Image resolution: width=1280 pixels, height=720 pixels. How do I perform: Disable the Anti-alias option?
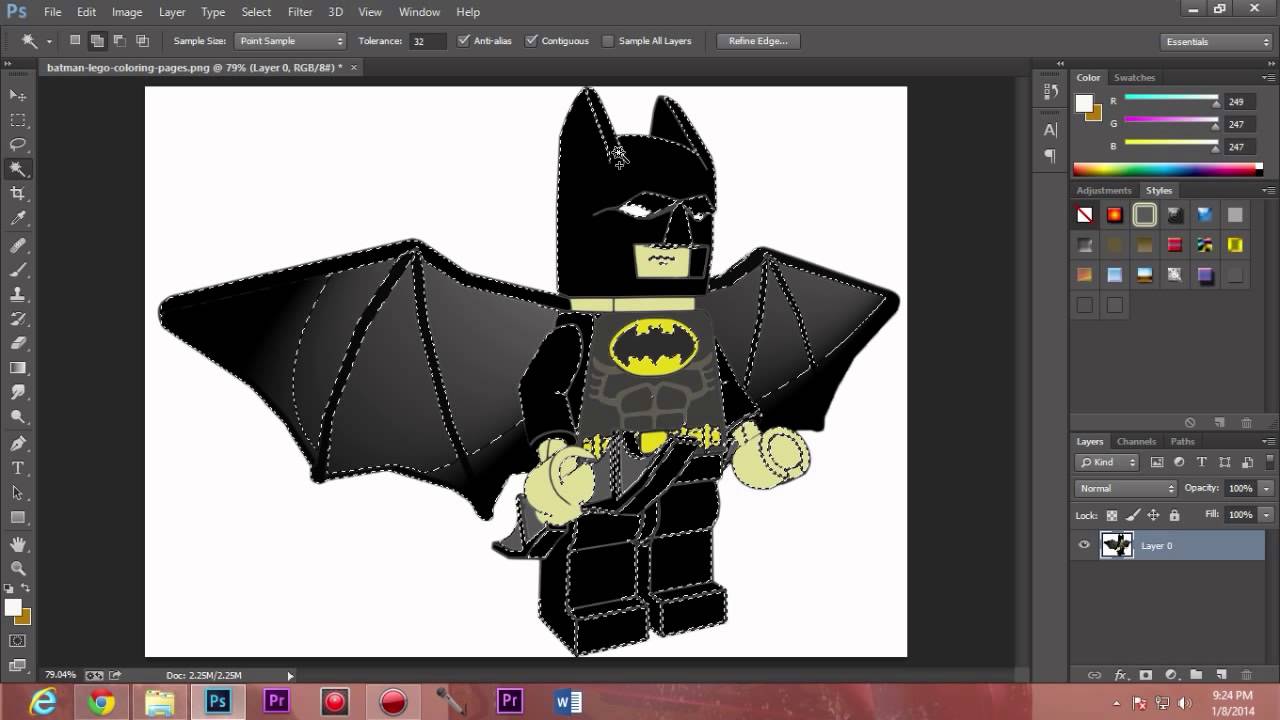(x=463, y=41)
